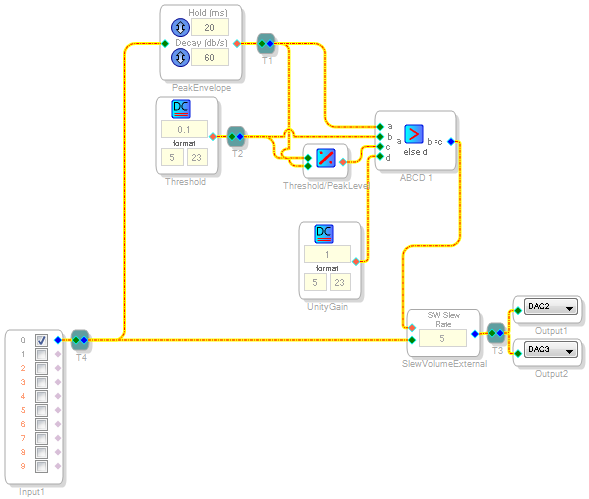
Task: Select the ABCD 1 block label
Action: 416,178
